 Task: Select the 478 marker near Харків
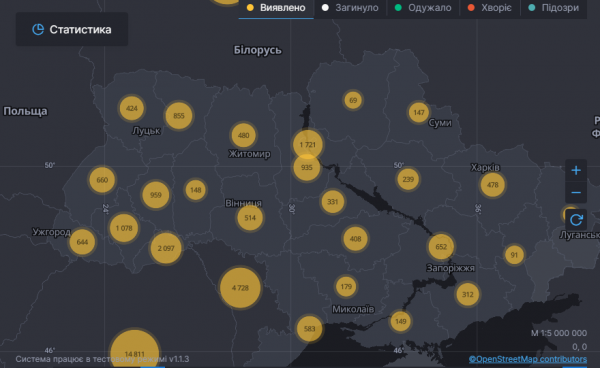[x=492, y=185]
